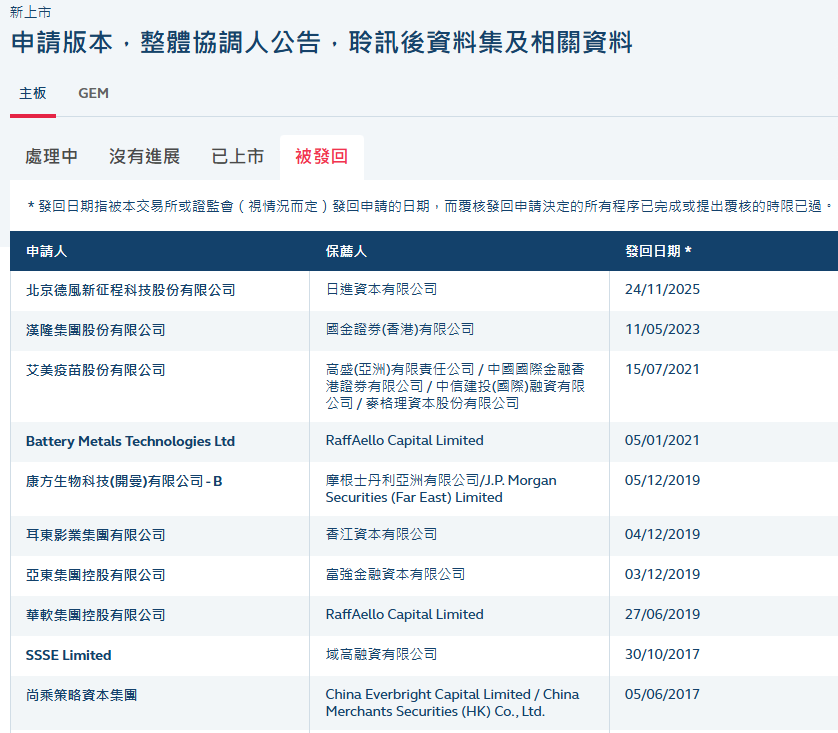Select the 被發回 sub-tab
This screenshot has height=733, width=838.
322,157
